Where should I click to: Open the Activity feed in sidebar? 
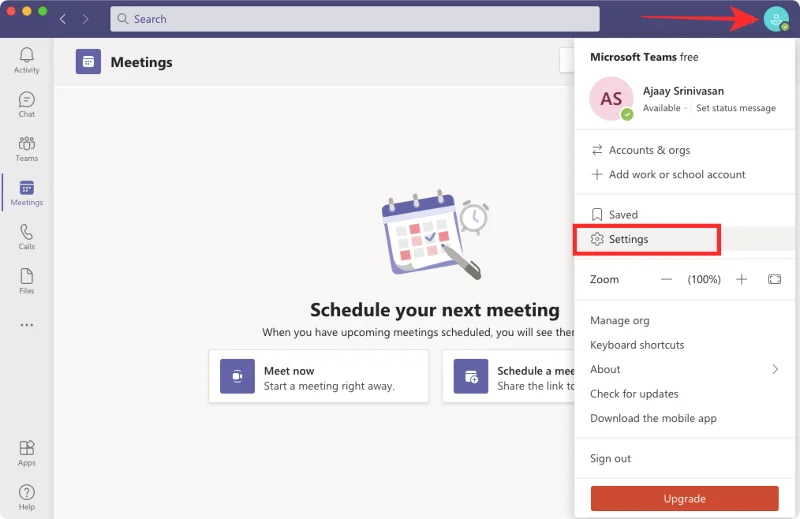pos(27,60)
